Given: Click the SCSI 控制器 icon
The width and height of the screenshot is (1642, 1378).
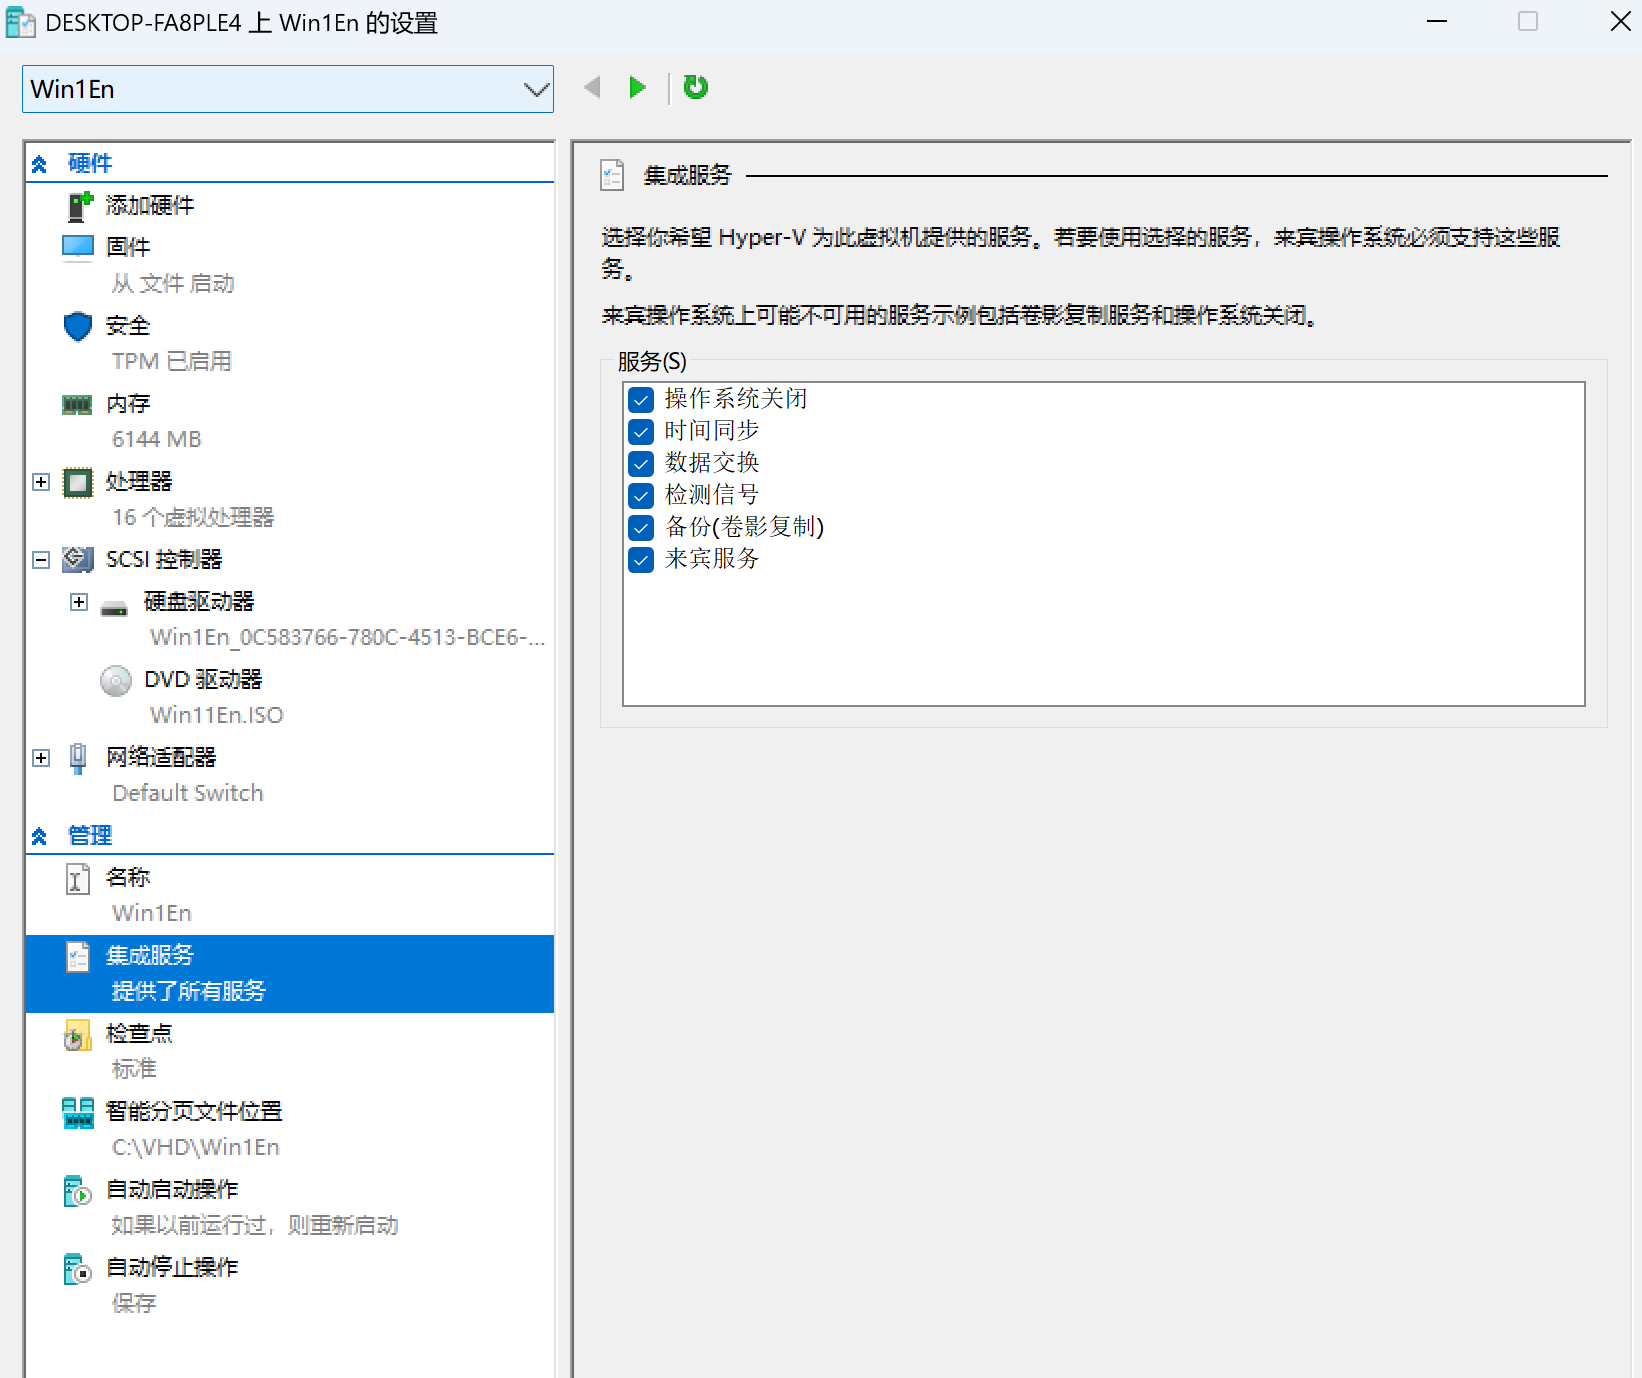Looking at the screenshot, I should click(x=78, y=560).
